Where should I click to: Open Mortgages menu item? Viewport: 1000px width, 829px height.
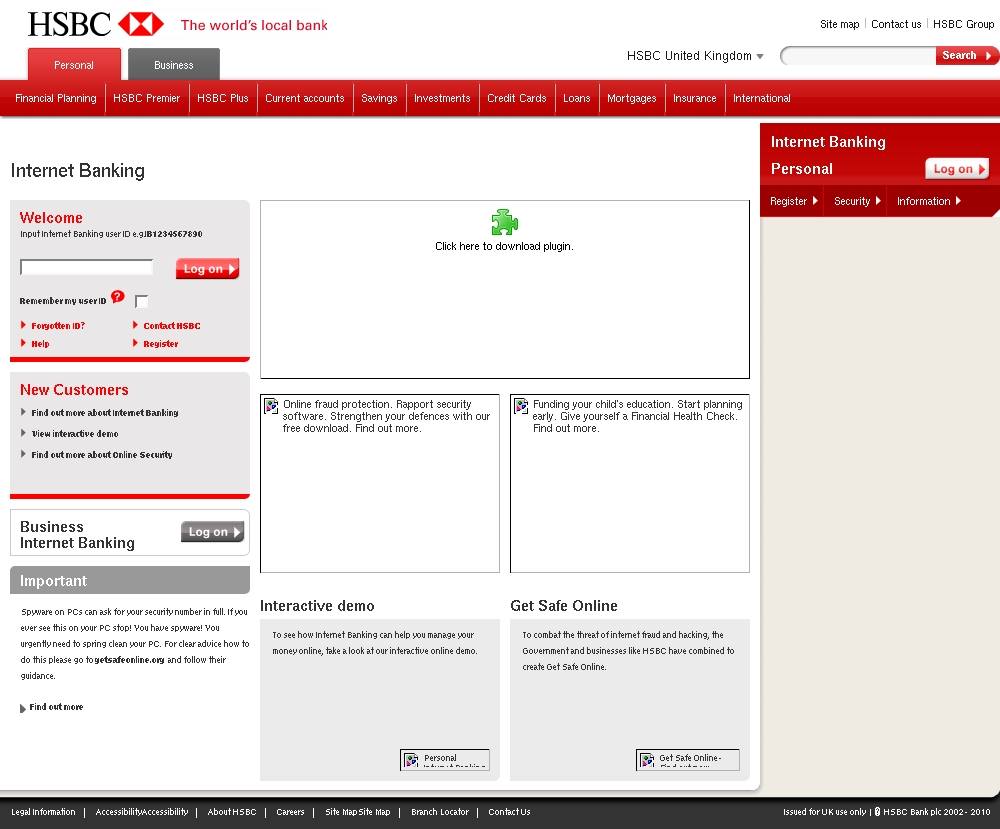pyautogui.click(x=631, y=98)
